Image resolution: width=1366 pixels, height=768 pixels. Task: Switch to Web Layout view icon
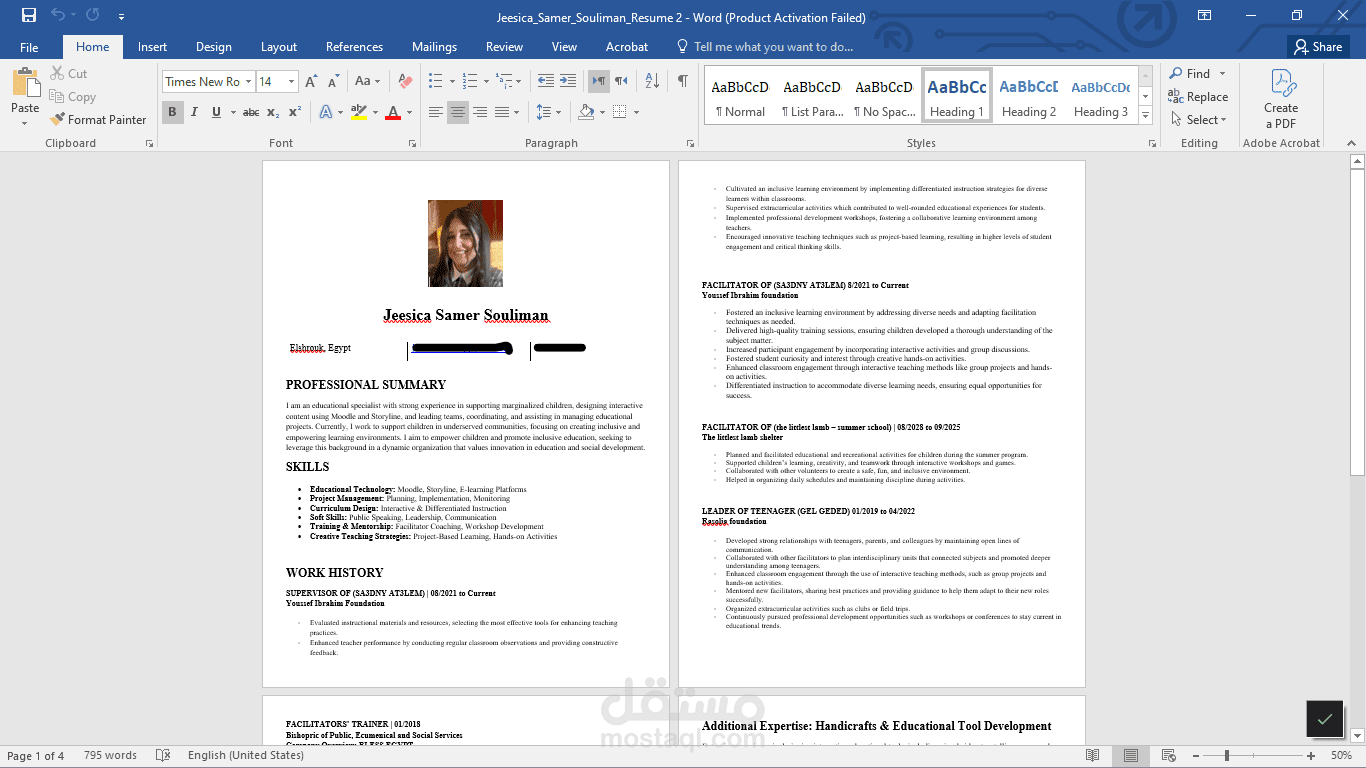tap(1167, 755)
